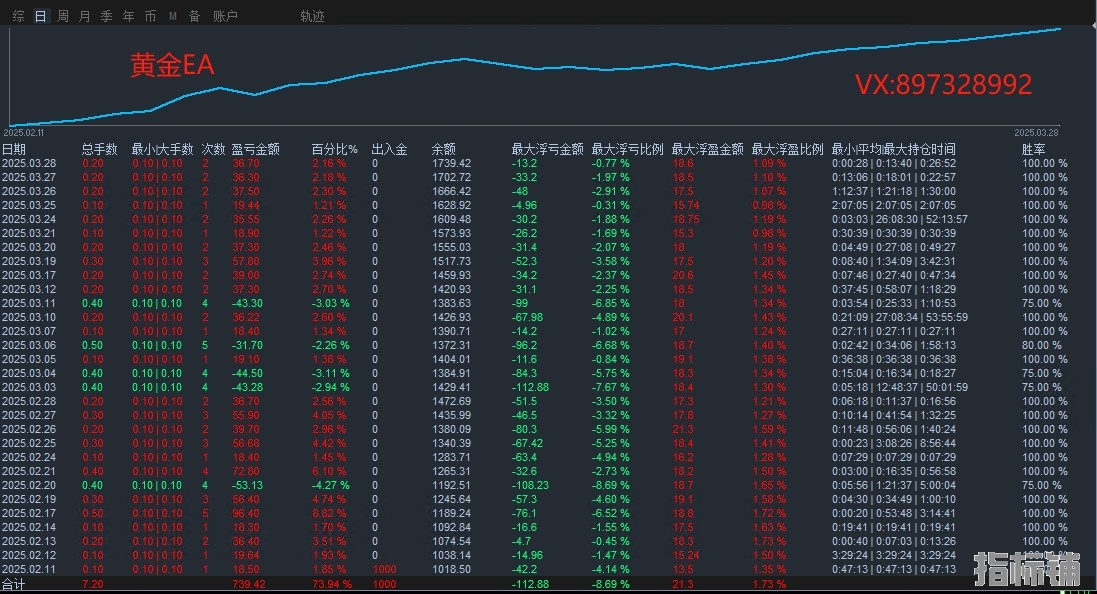
Task: Sort by the 余额 column header
Action: point(443,149)
